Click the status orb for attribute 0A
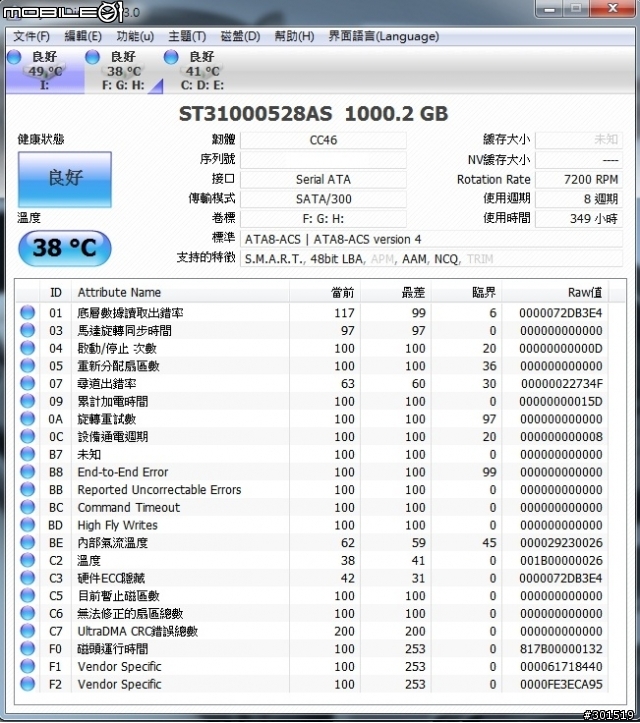 (28, 419)
